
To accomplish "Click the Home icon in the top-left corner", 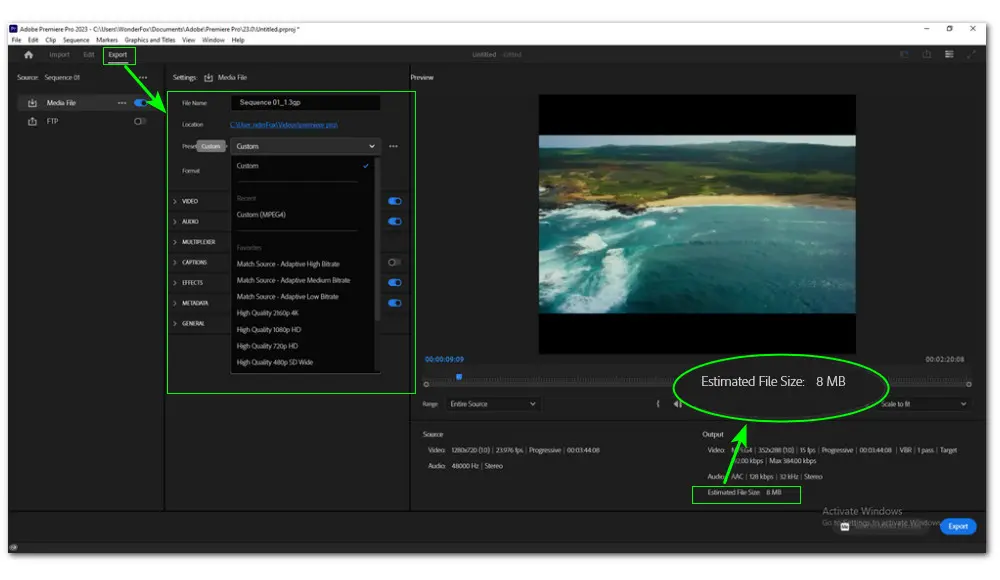I will 29,55.
